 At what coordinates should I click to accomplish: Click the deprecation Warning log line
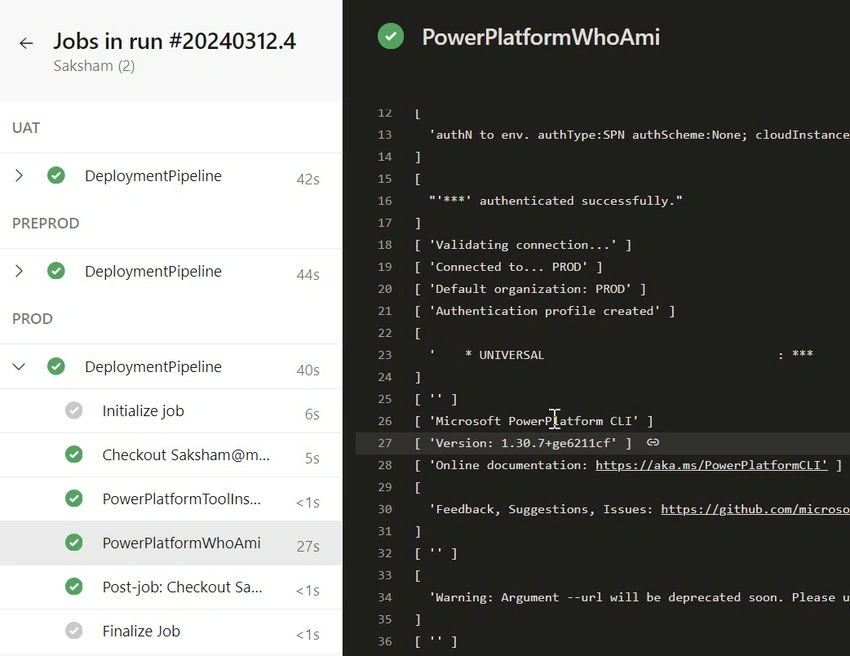639,597
